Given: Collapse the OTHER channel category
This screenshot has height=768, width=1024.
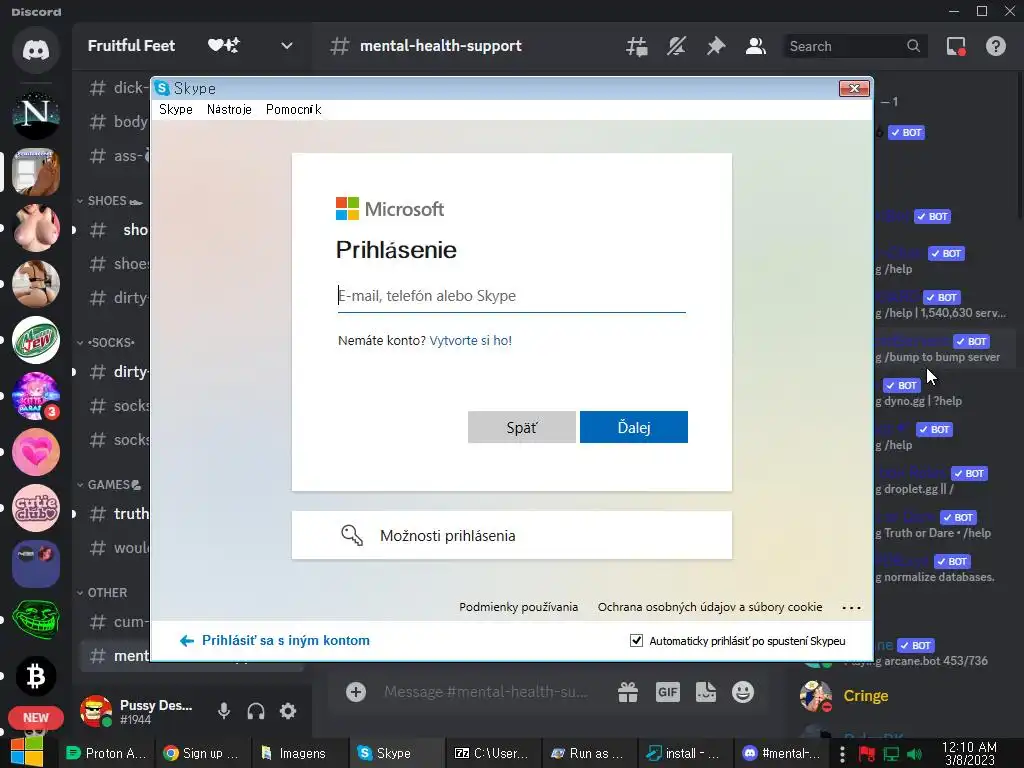Looking at the screenshot, I should (x=102, y=593).
